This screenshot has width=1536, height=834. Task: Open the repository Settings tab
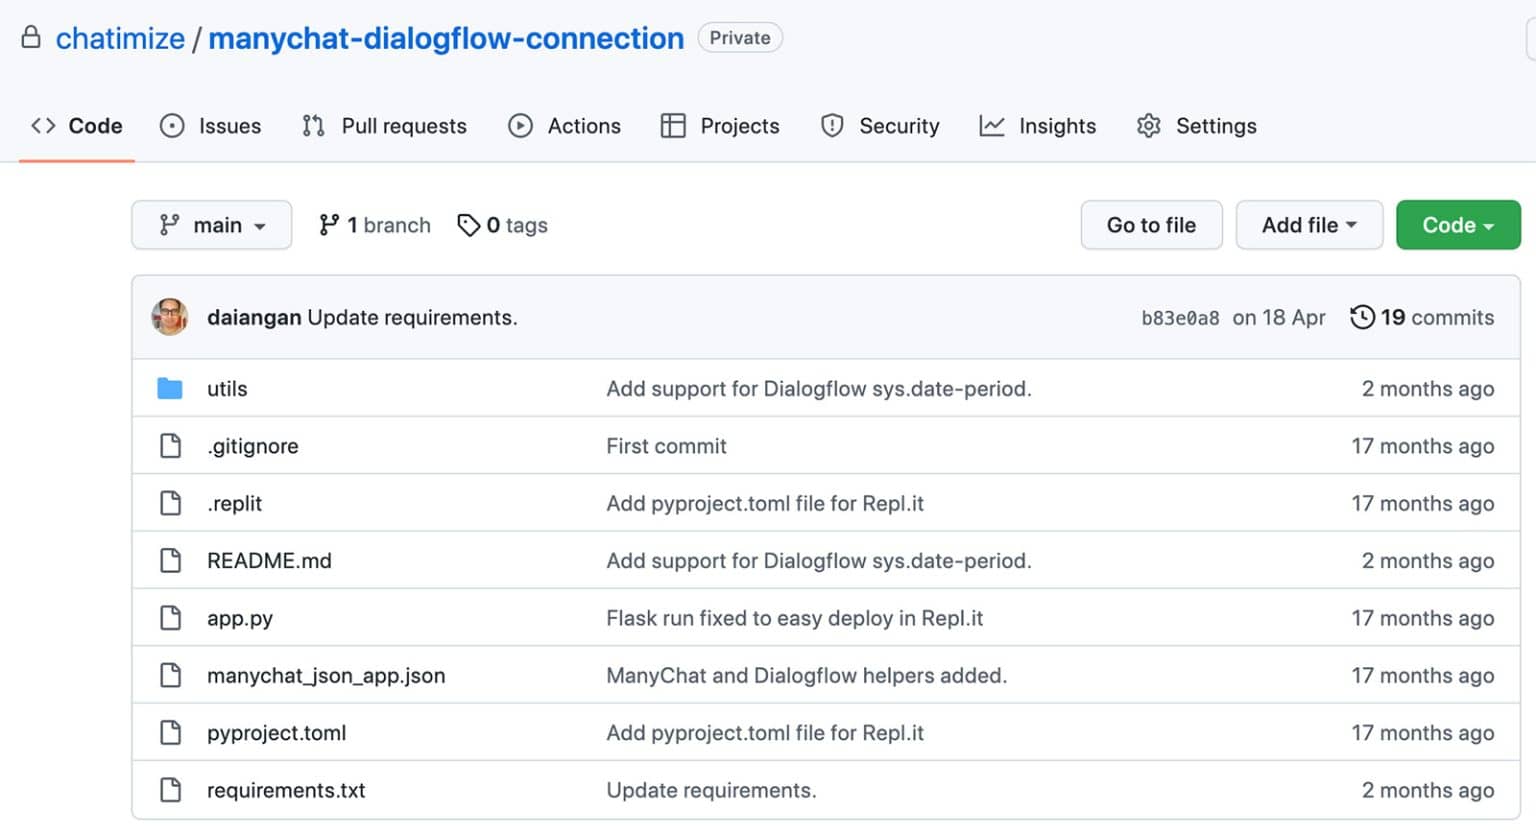coord(1197,126)
